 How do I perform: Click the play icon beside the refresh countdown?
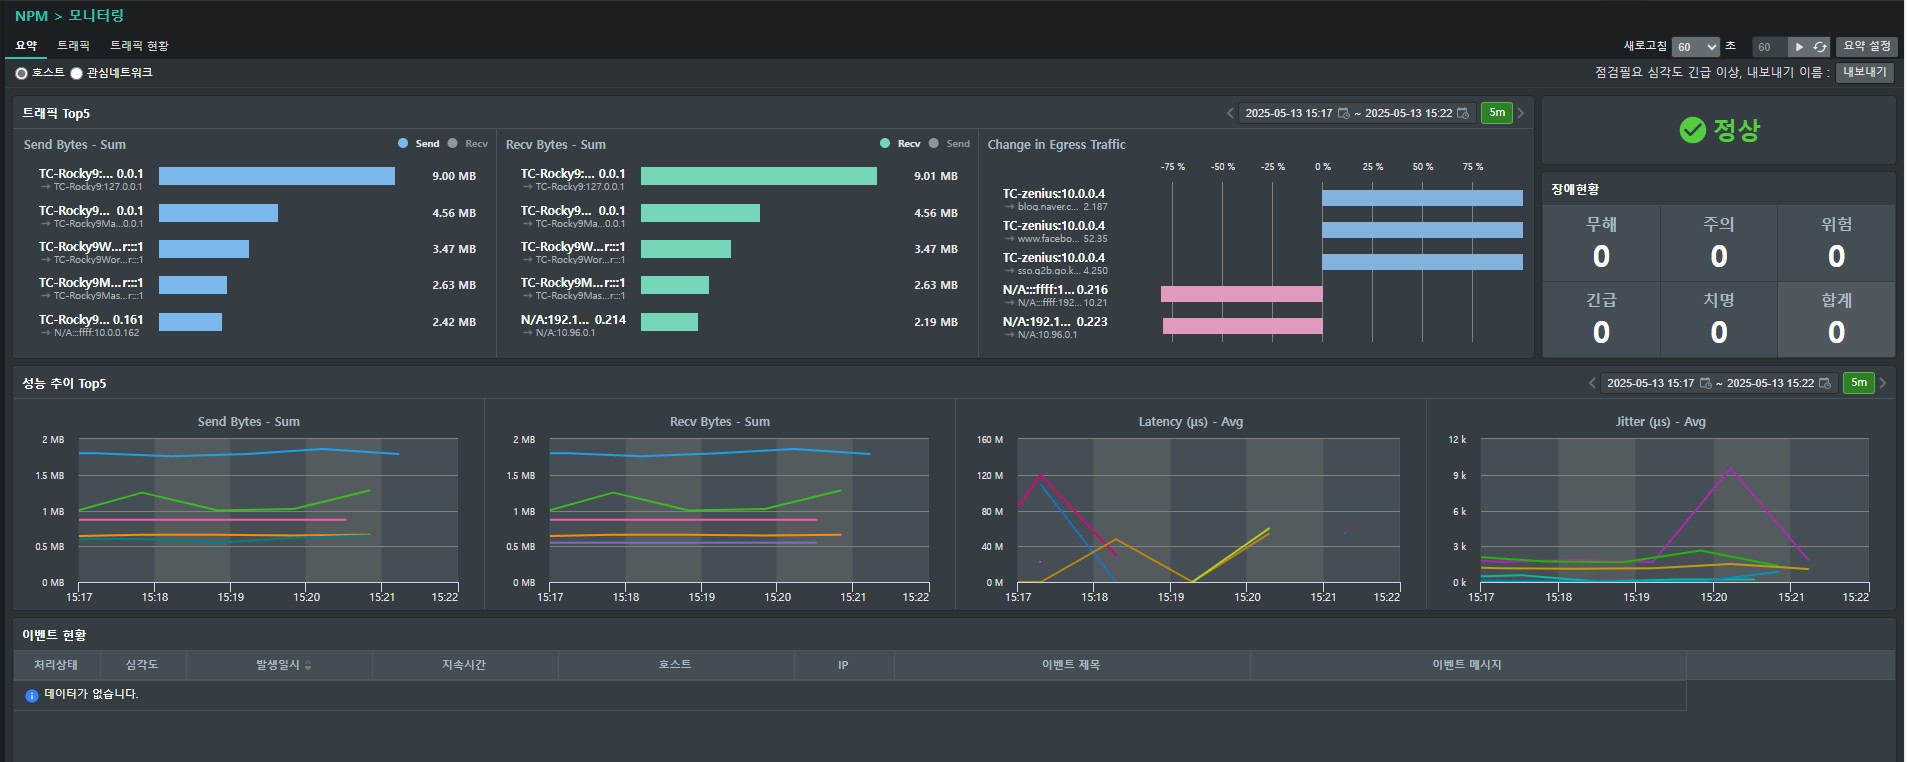click(1799, 47)
